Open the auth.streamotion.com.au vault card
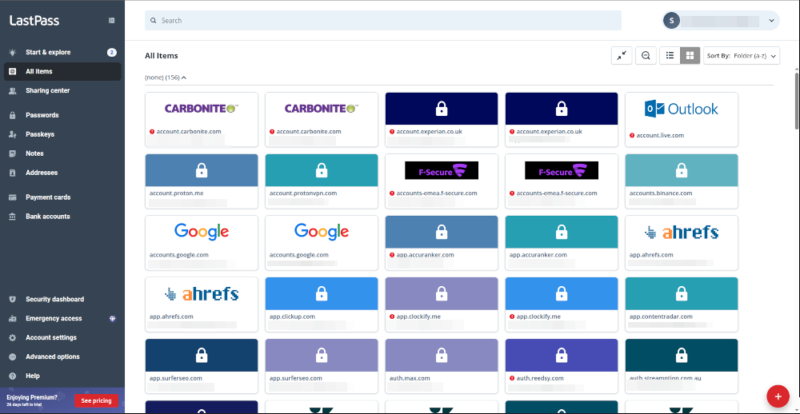Viewport: 800px width, 414px height. click(681, 366)
